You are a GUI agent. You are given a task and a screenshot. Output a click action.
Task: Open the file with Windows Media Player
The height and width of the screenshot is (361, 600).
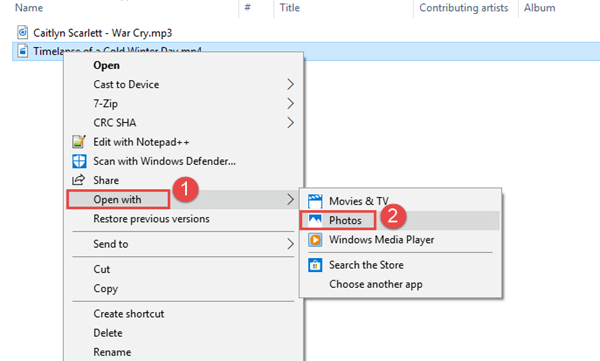pyautogui.click(x=401, y=240)
